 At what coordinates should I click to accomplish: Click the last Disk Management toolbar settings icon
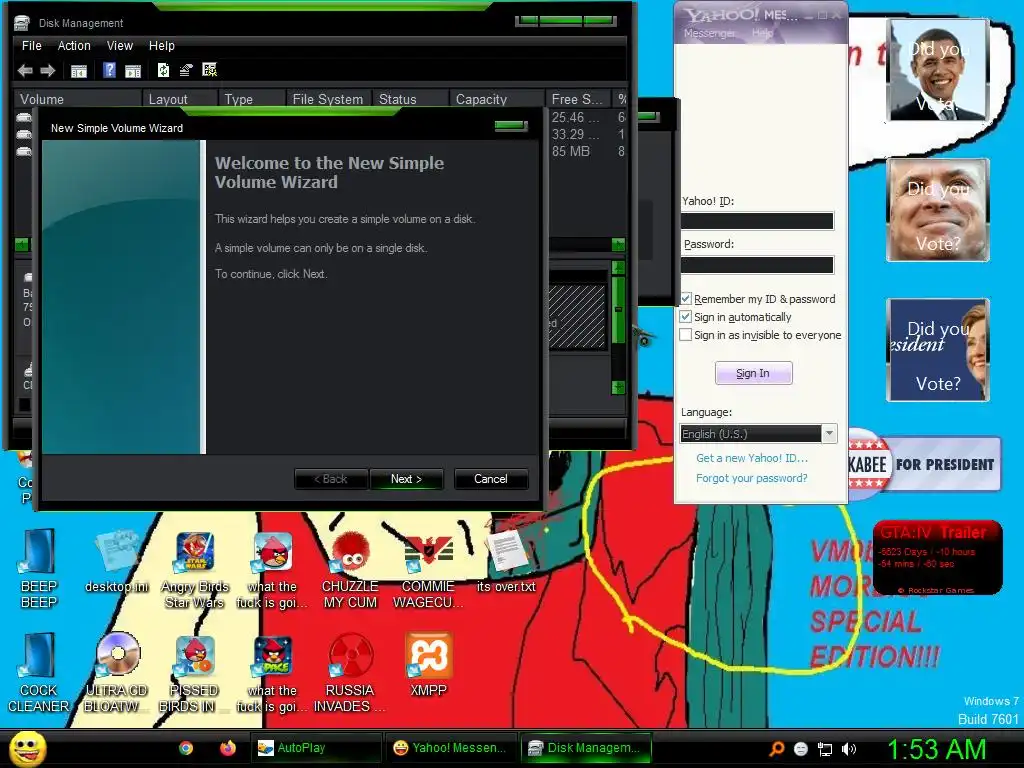click(210, 70)
